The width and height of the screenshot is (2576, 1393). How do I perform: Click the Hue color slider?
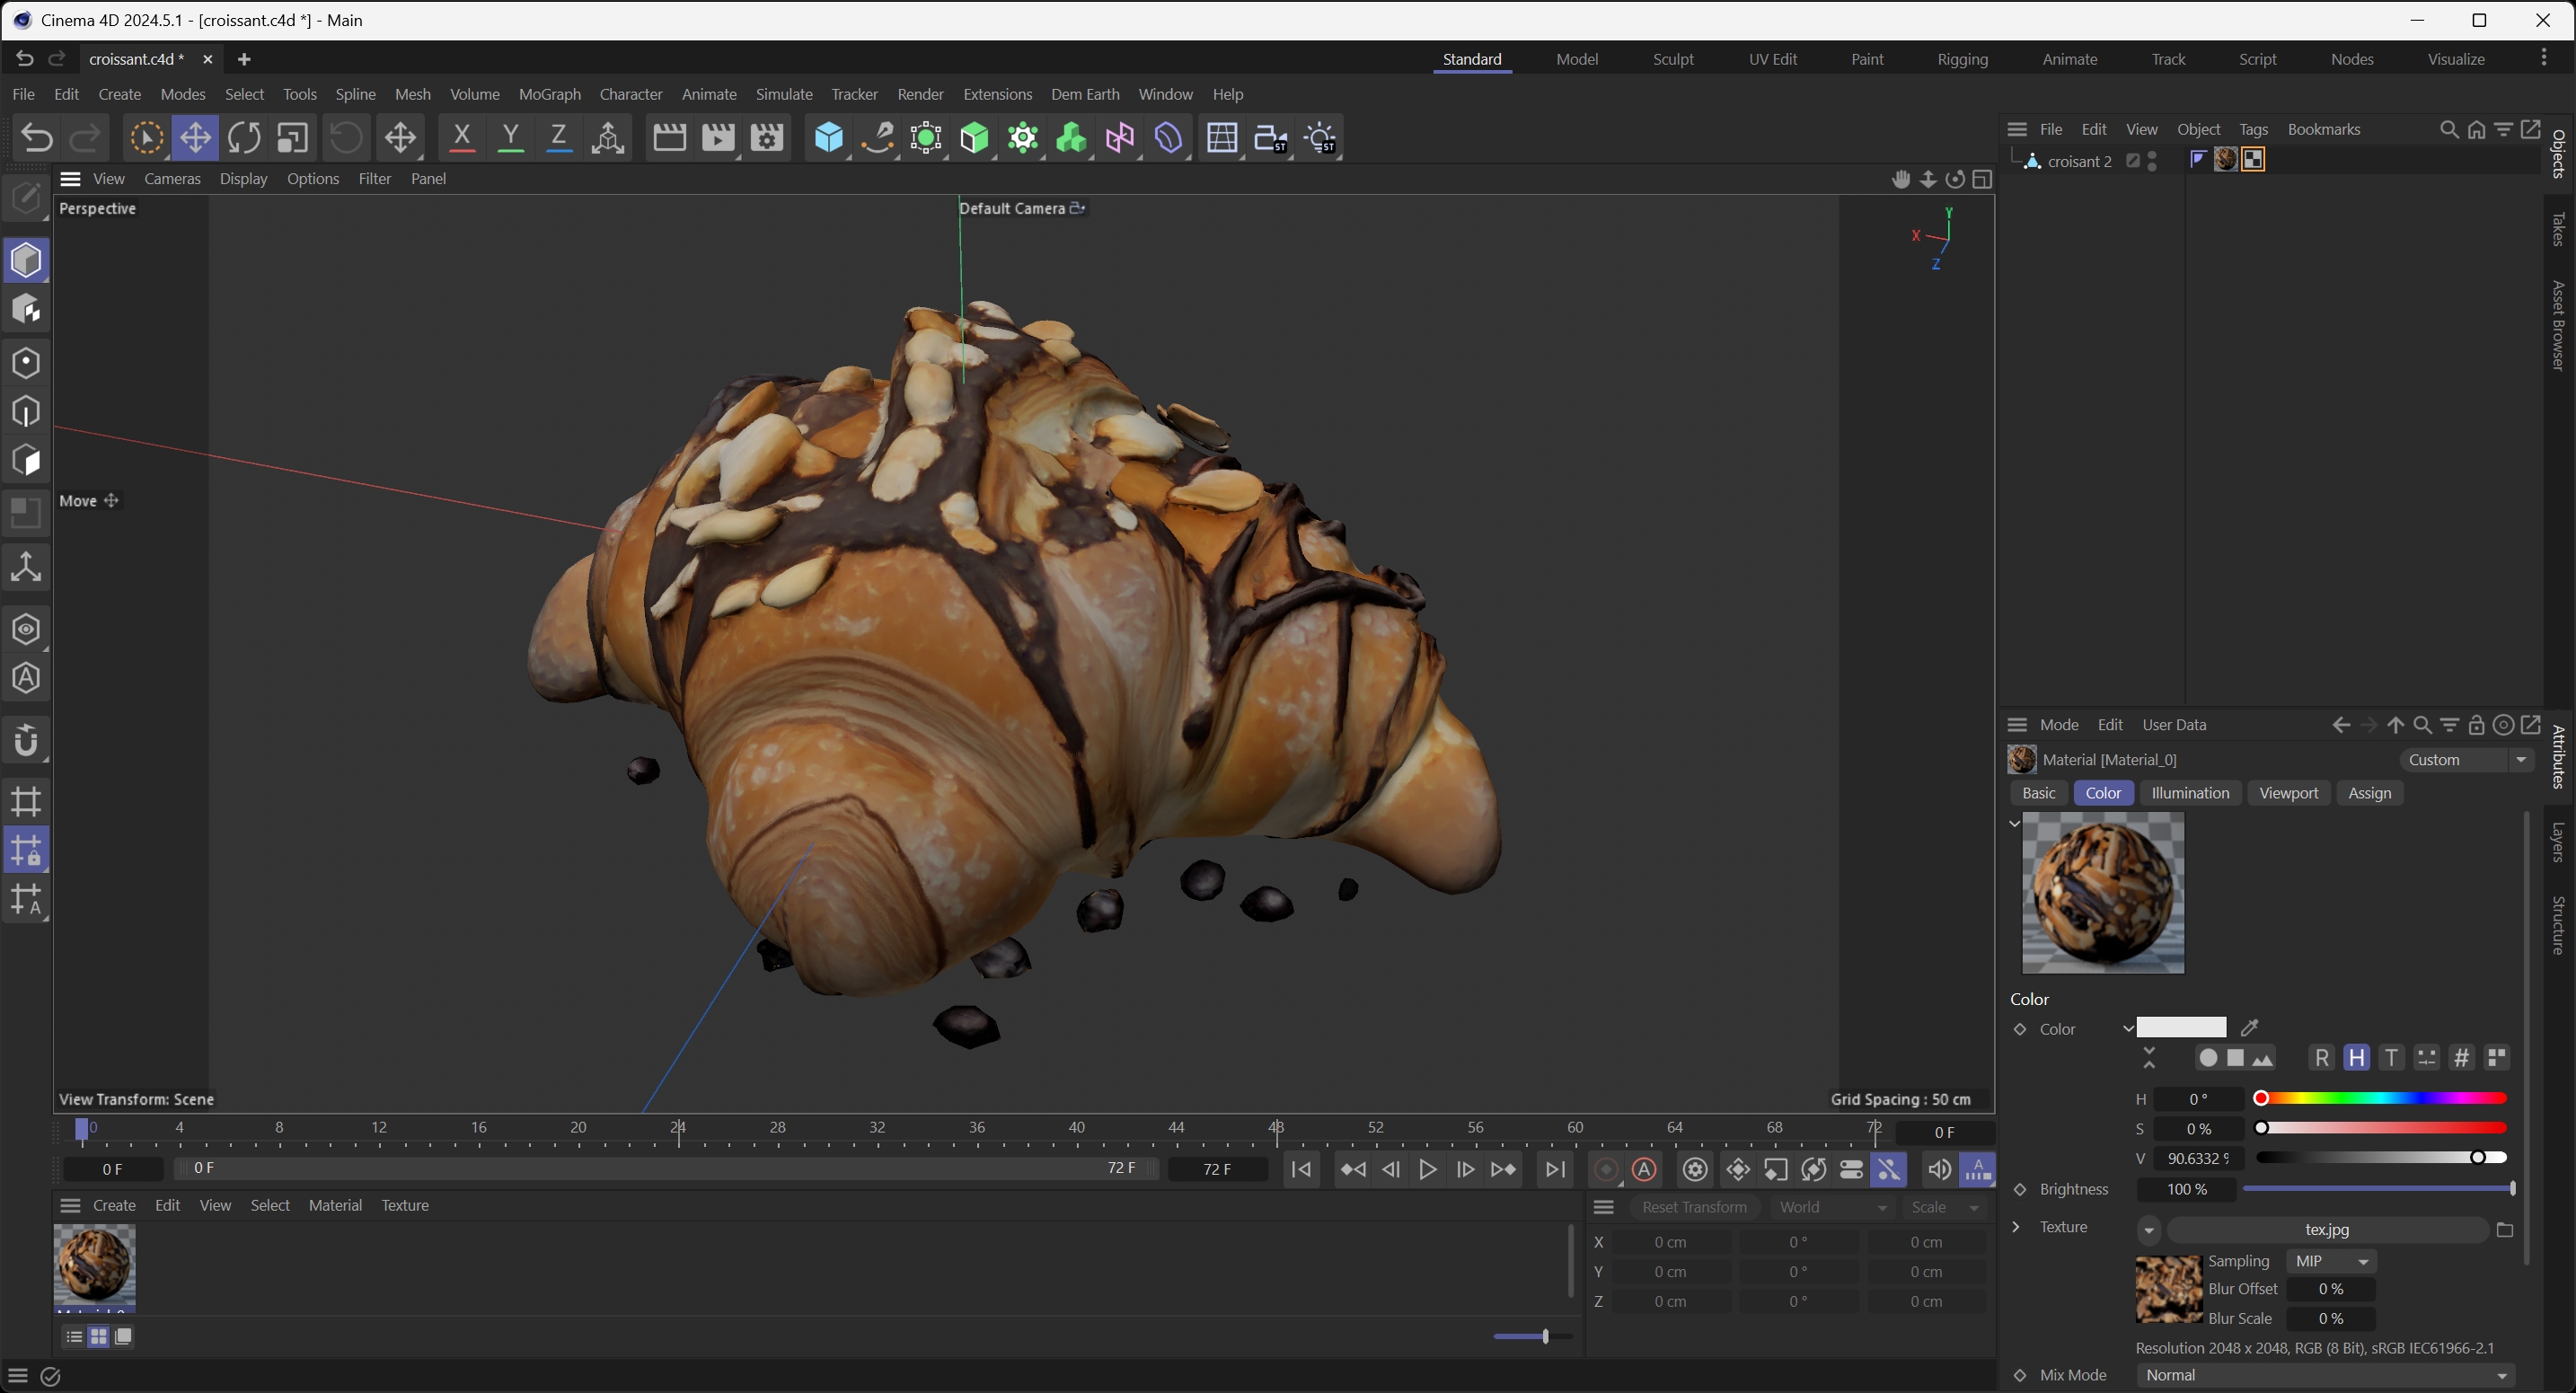tap(2381, 1099)
